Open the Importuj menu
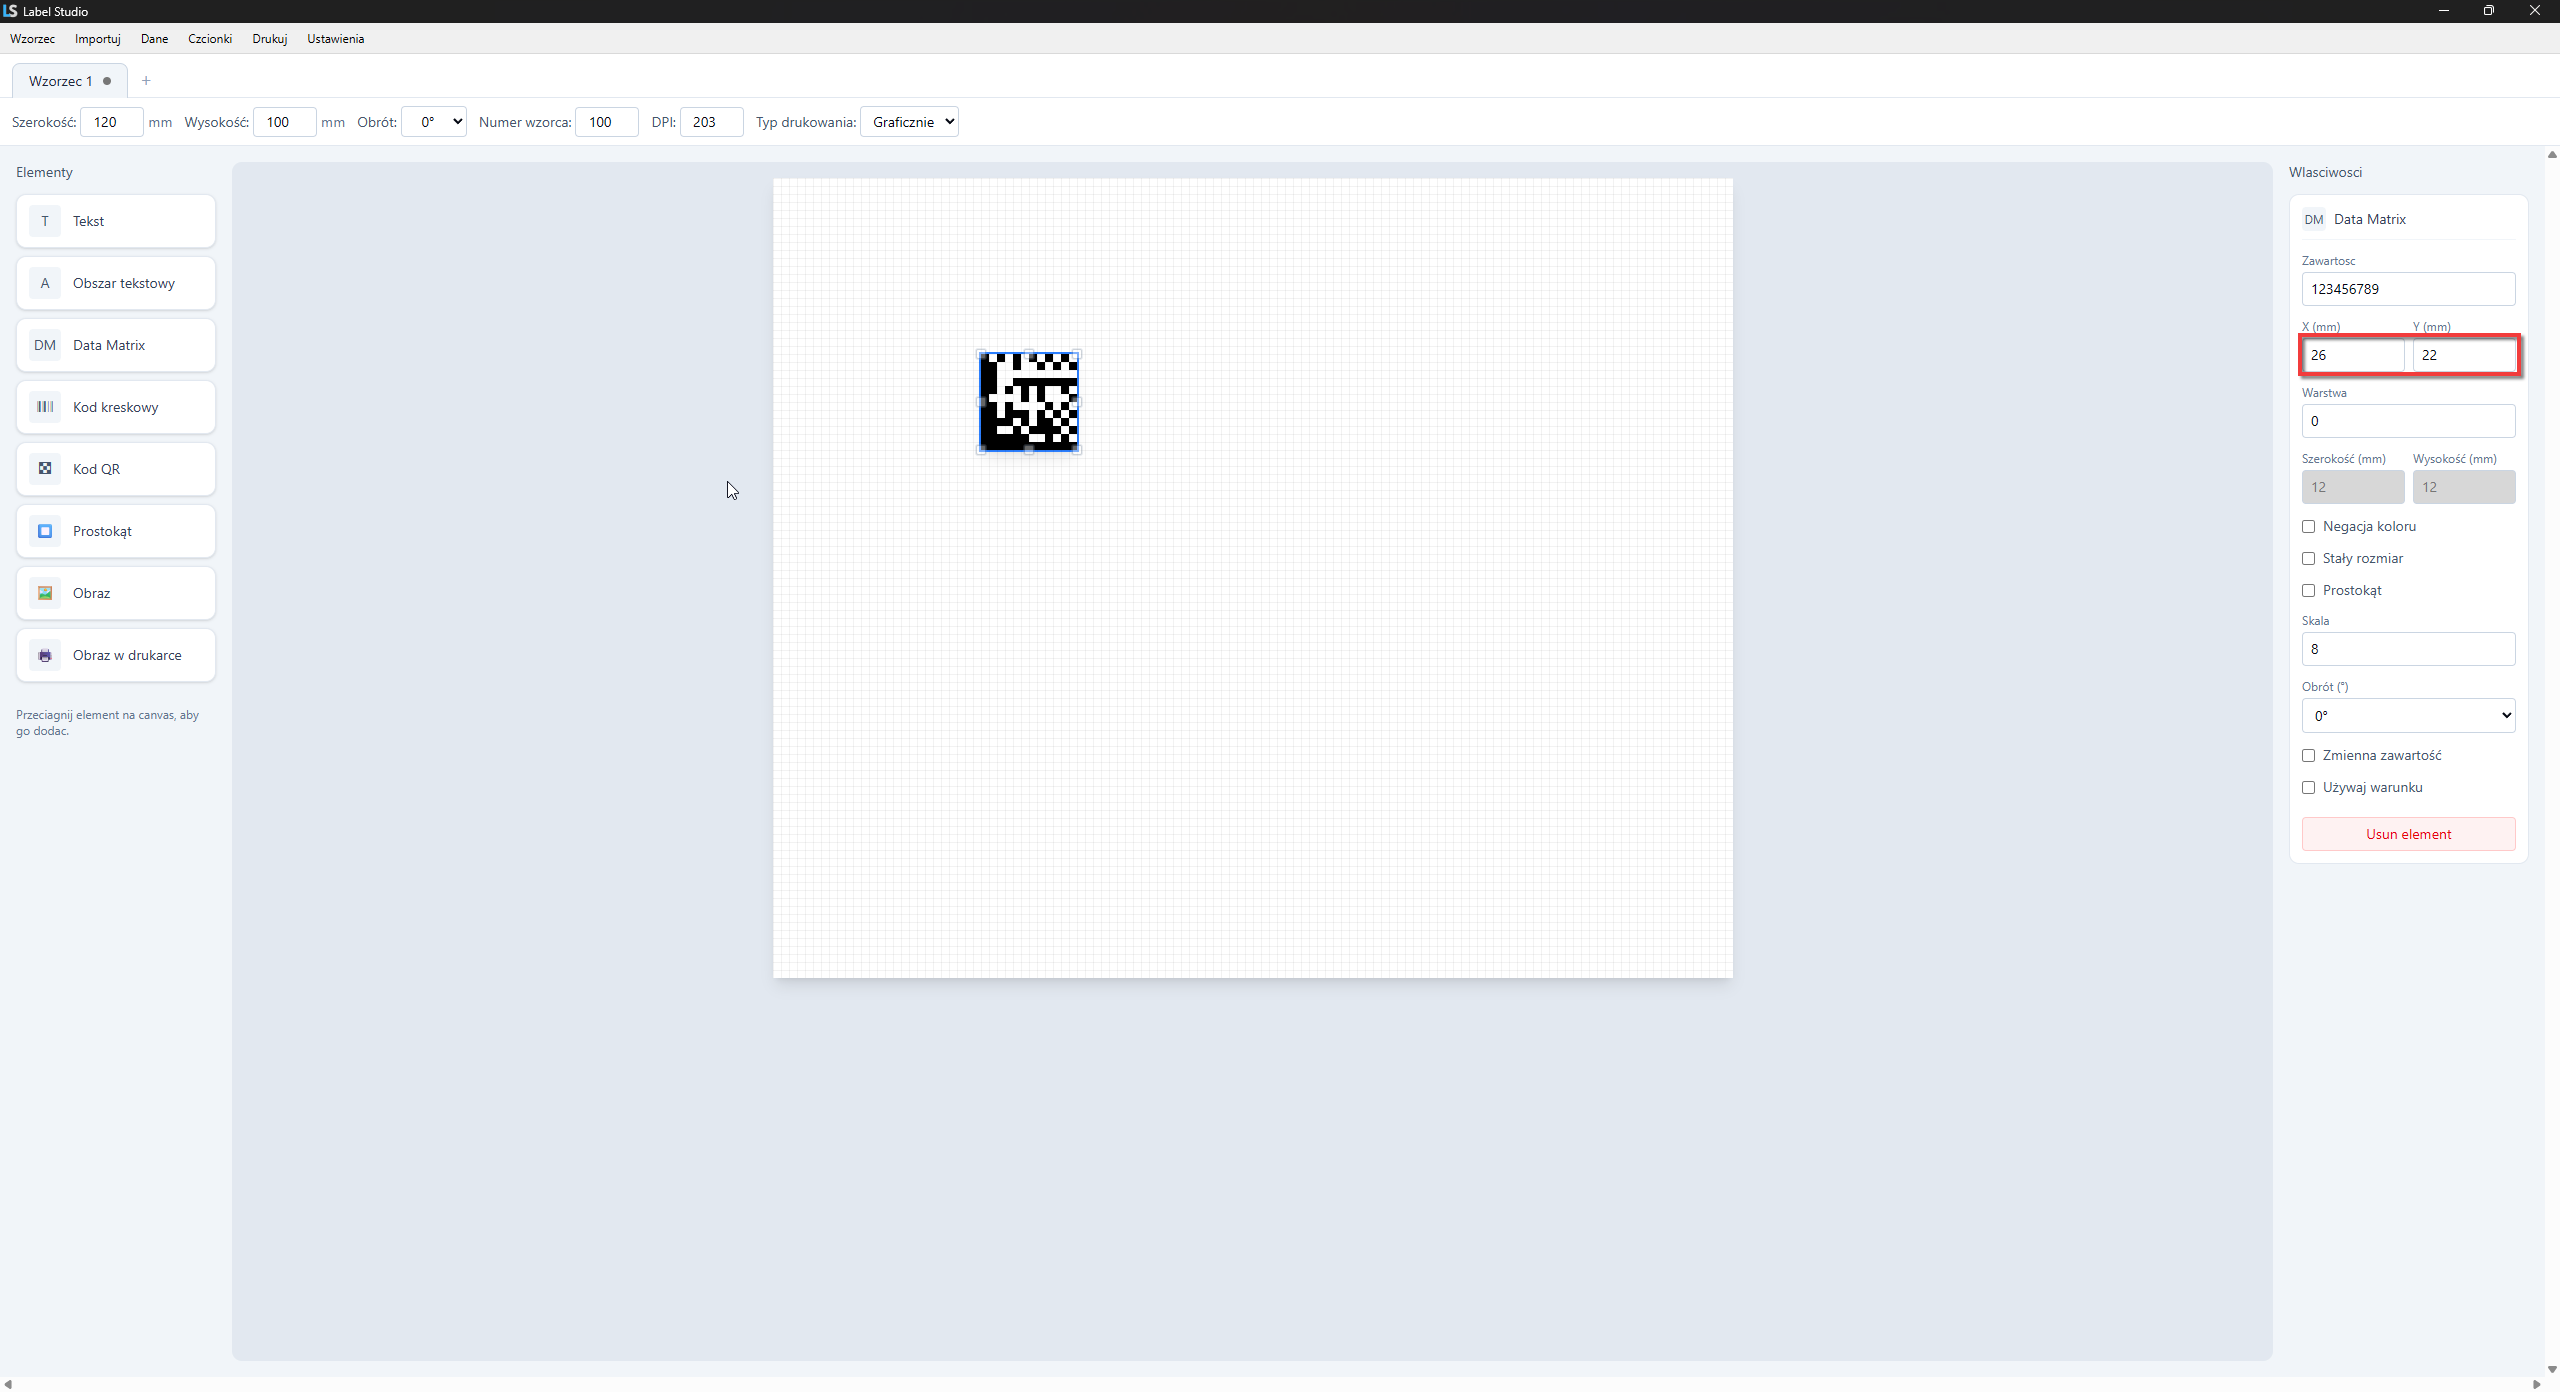Image resolution: width=2560 pixels, height=1392 pixels. coord(98,39)
